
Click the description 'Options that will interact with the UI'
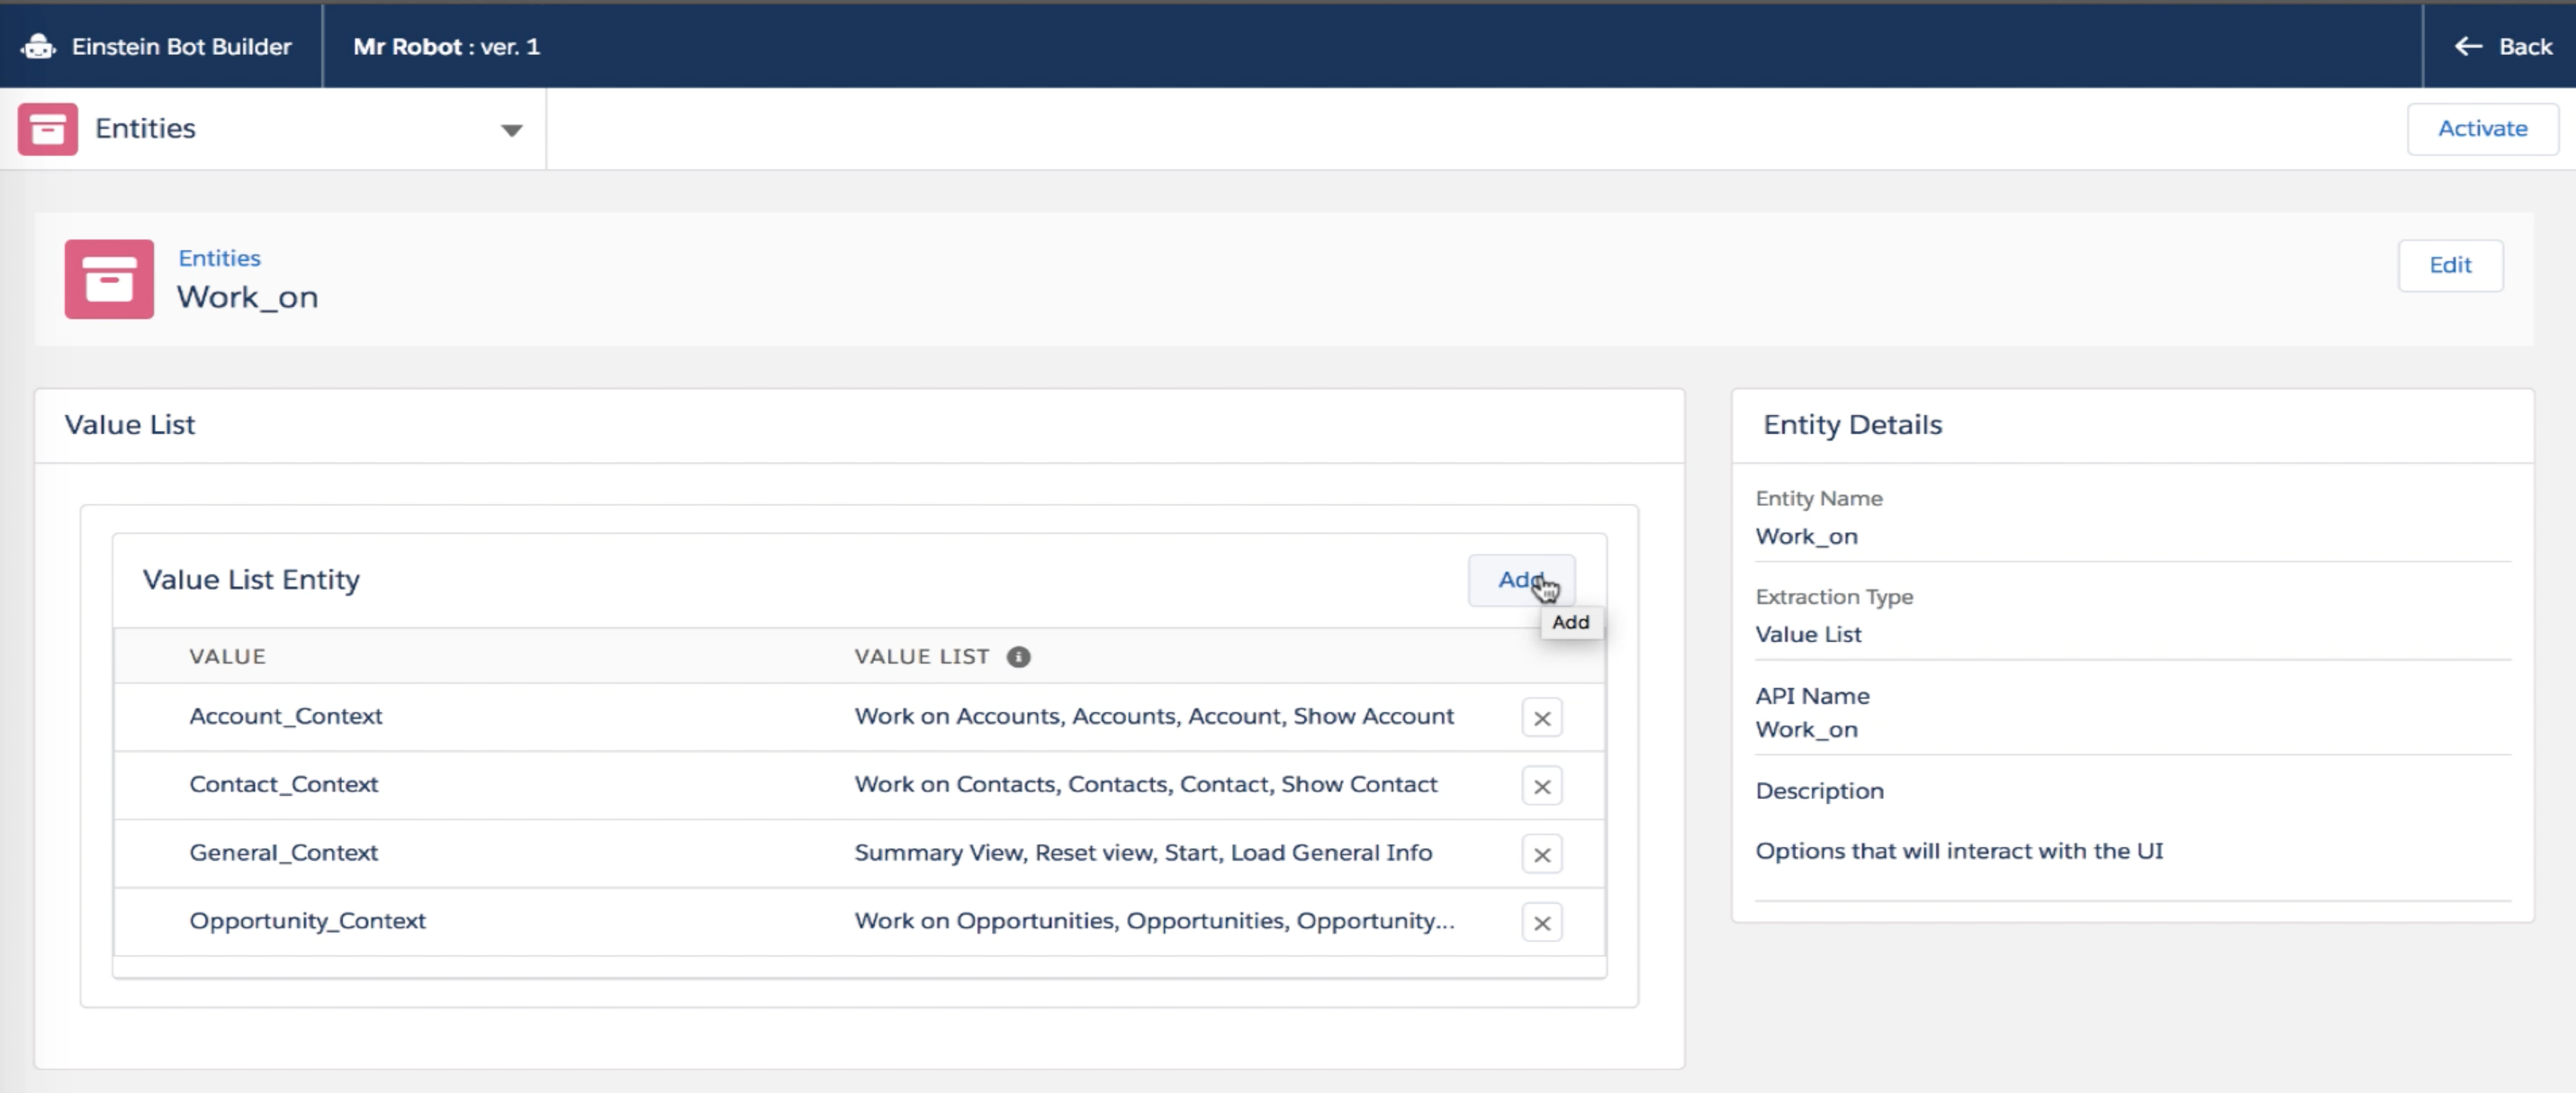pyautogui.click(x=1959, y=851)
